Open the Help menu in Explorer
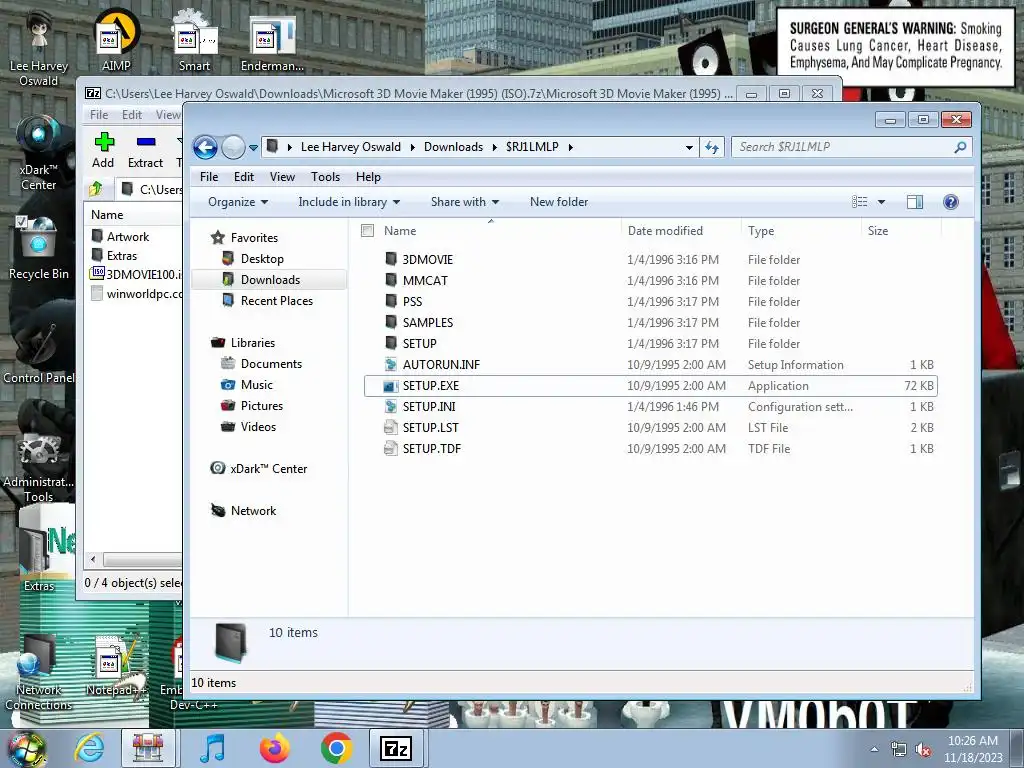1024x768 pixels. point(368,177)
